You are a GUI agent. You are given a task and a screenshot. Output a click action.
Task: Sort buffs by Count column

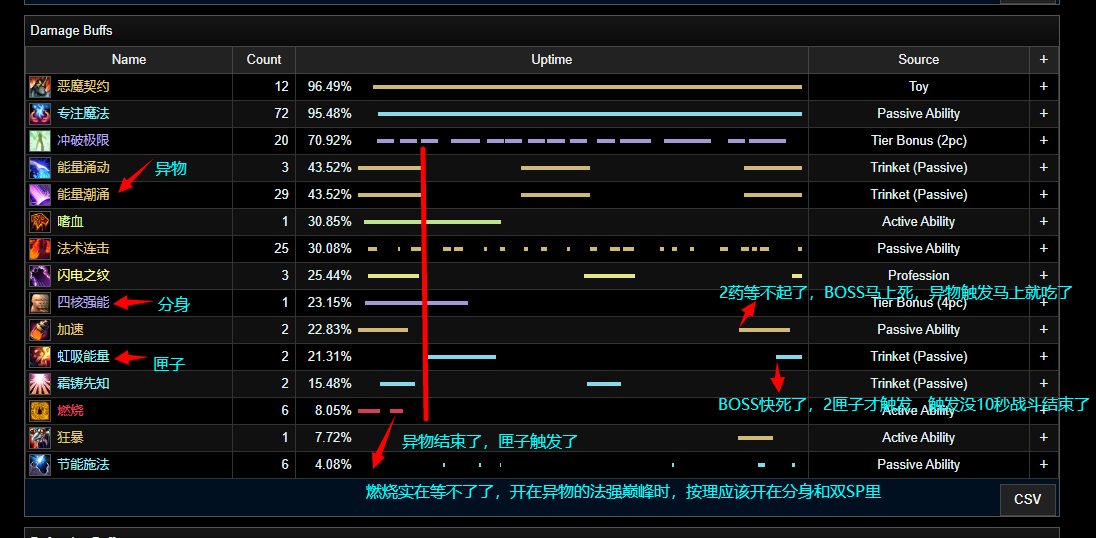pos(264,60)
